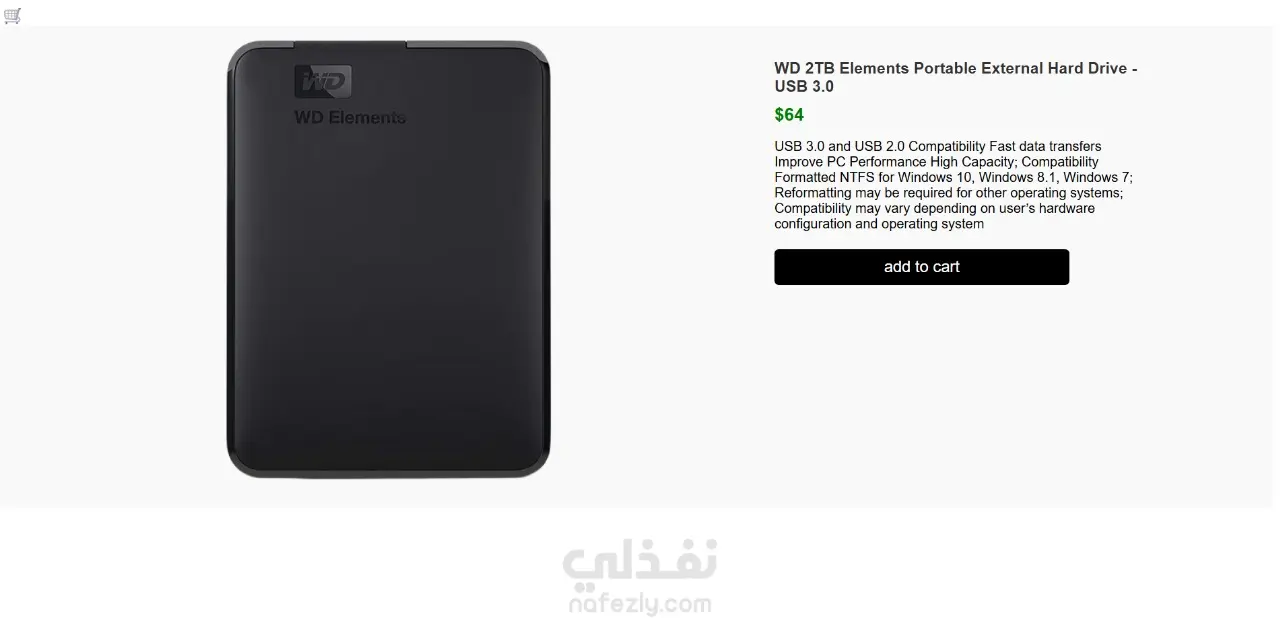Viewport: 1280px width, 618px height.
Task: Click the add to cart button
Action: click(x=921, y=267)
